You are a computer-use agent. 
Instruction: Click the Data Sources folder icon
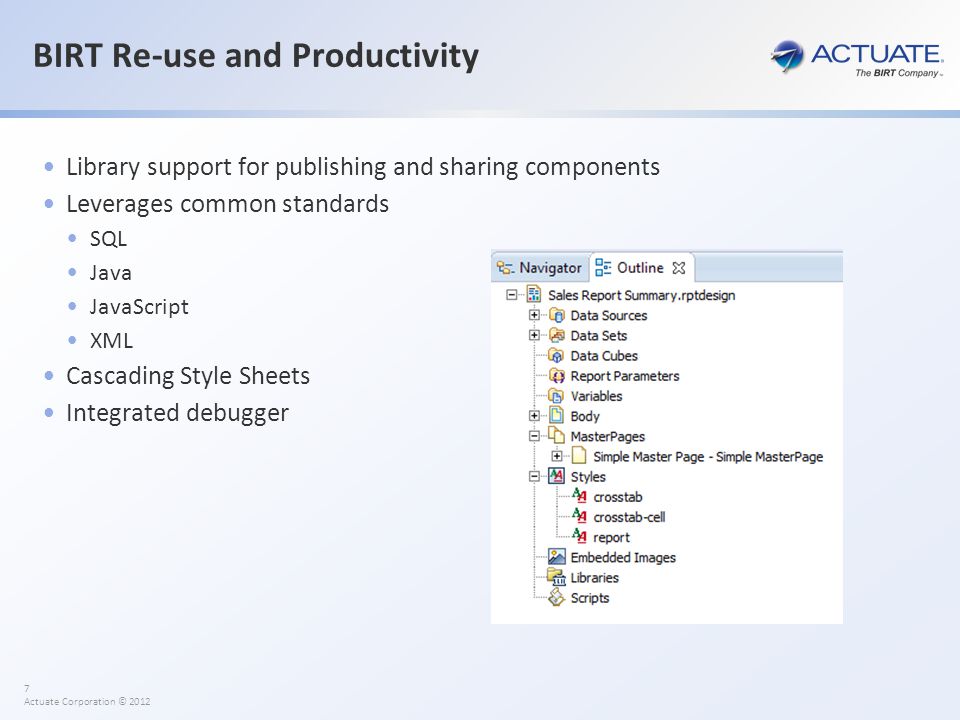pos(557,315)
